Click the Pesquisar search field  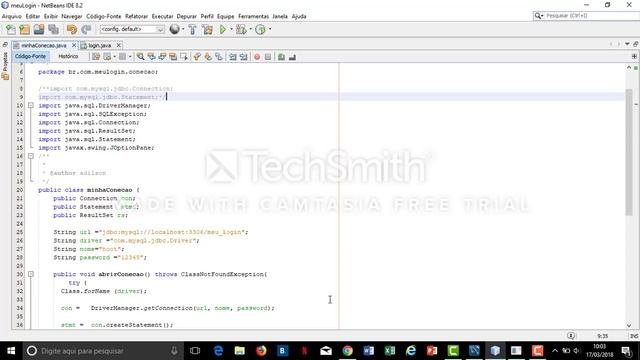(586, 16)
